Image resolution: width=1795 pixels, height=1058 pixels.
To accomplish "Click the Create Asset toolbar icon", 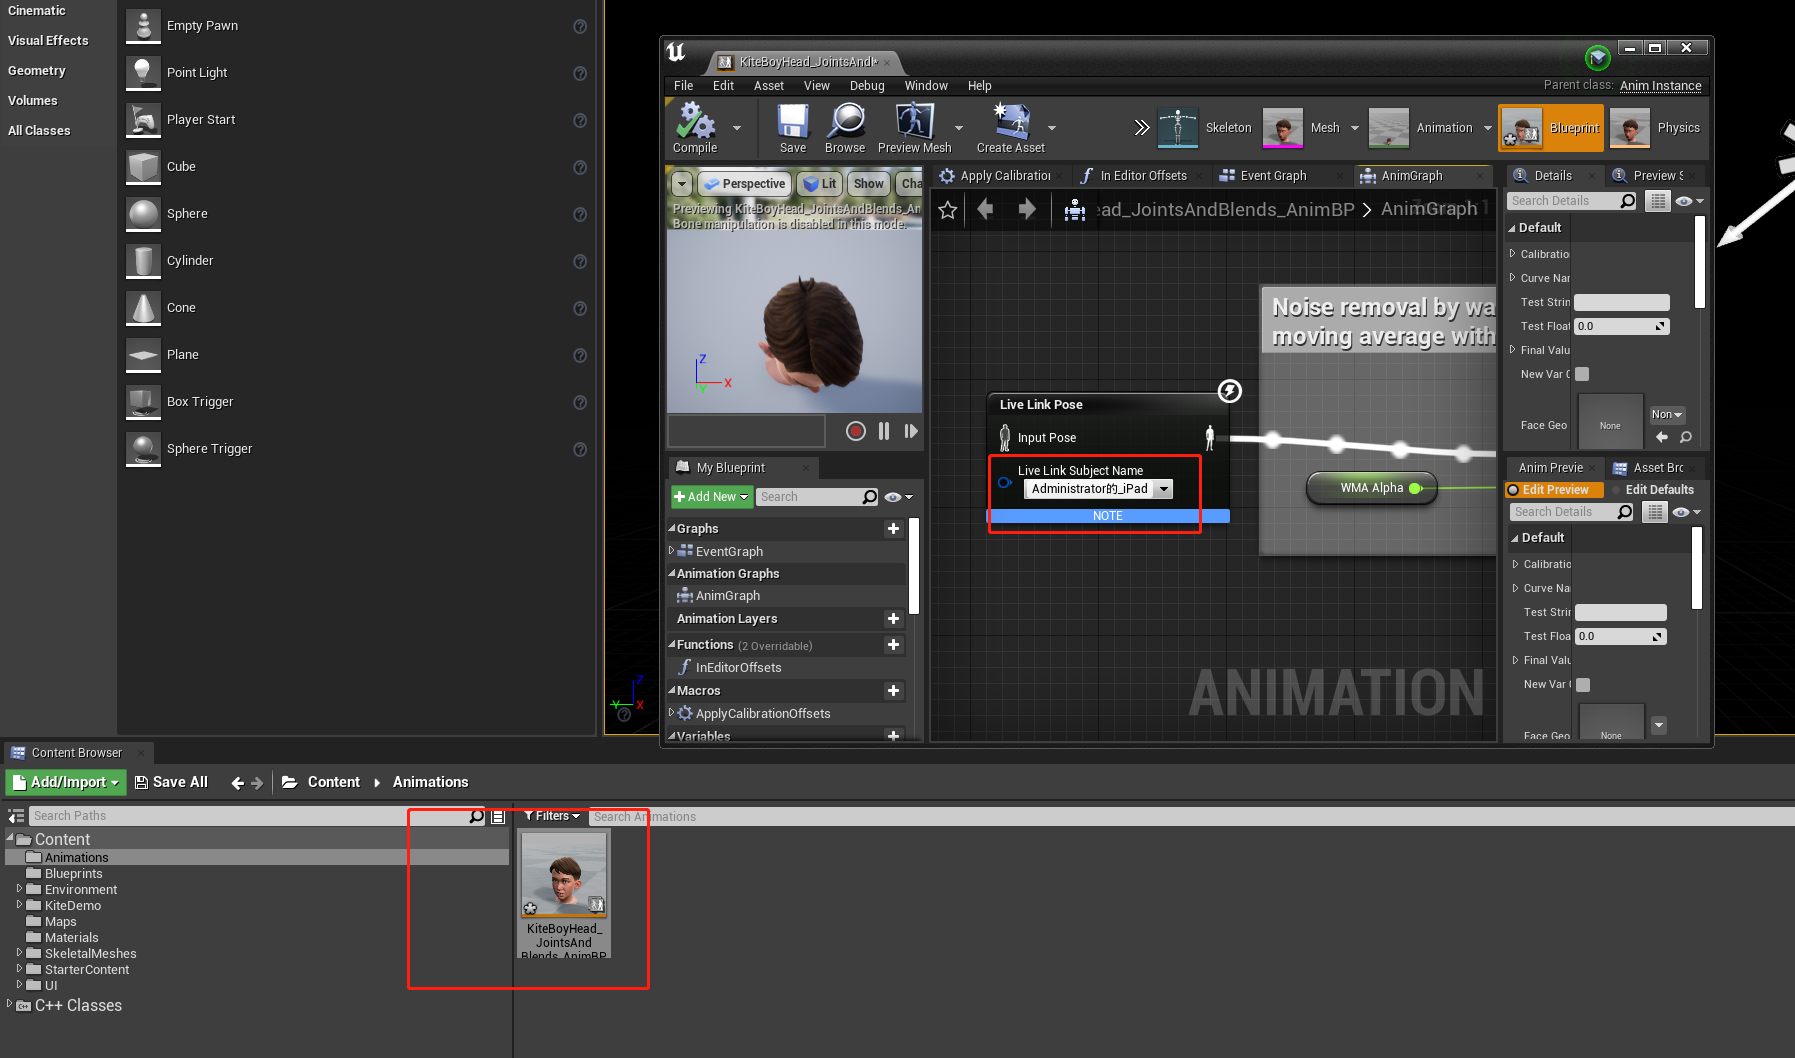I will pyautogui.click(x=1012, y=128).
